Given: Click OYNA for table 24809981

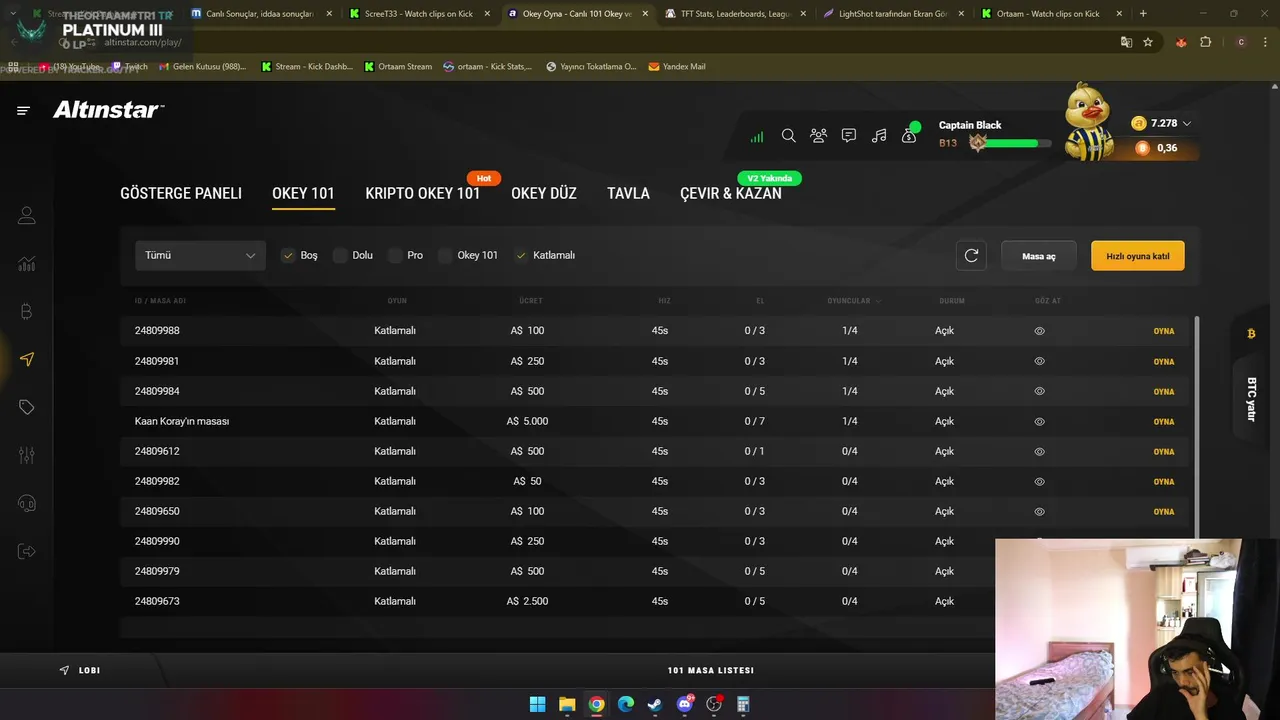Looking at the screenshot, I should click(x=1164, y=361).
